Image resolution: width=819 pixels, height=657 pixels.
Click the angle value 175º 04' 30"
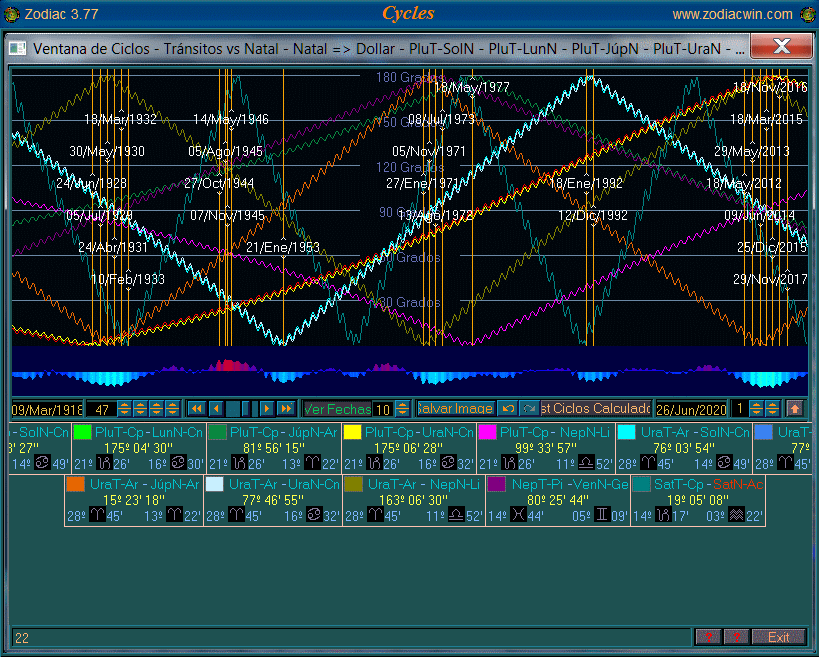138,448
